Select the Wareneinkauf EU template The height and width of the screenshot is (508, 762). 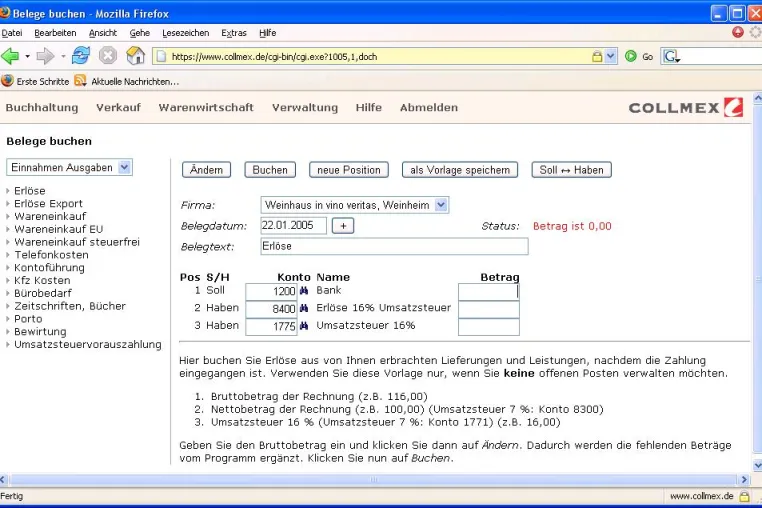pyautogui.click(x=58, y=229)
